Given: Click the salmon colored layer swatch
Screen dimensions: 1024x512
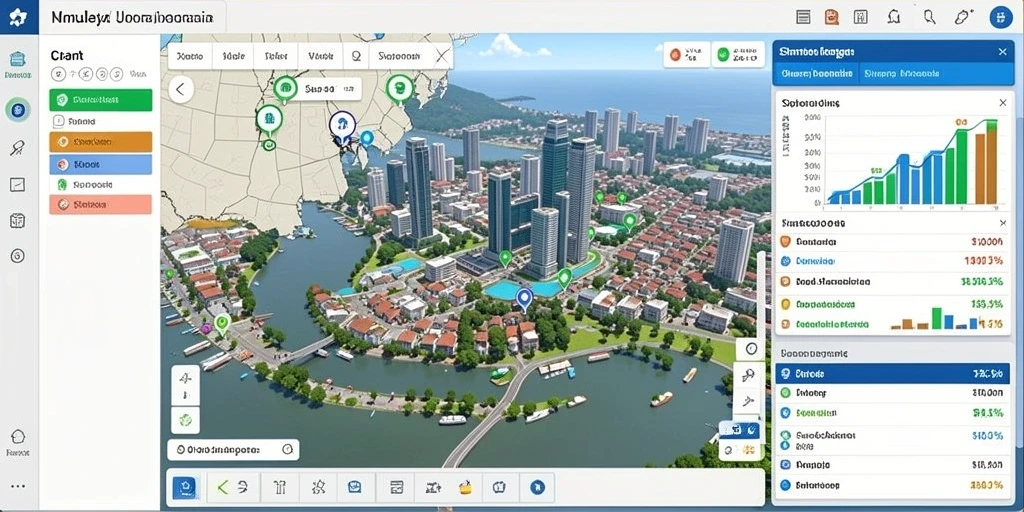Looking at the screenshot, I should [x=101, y=204].
